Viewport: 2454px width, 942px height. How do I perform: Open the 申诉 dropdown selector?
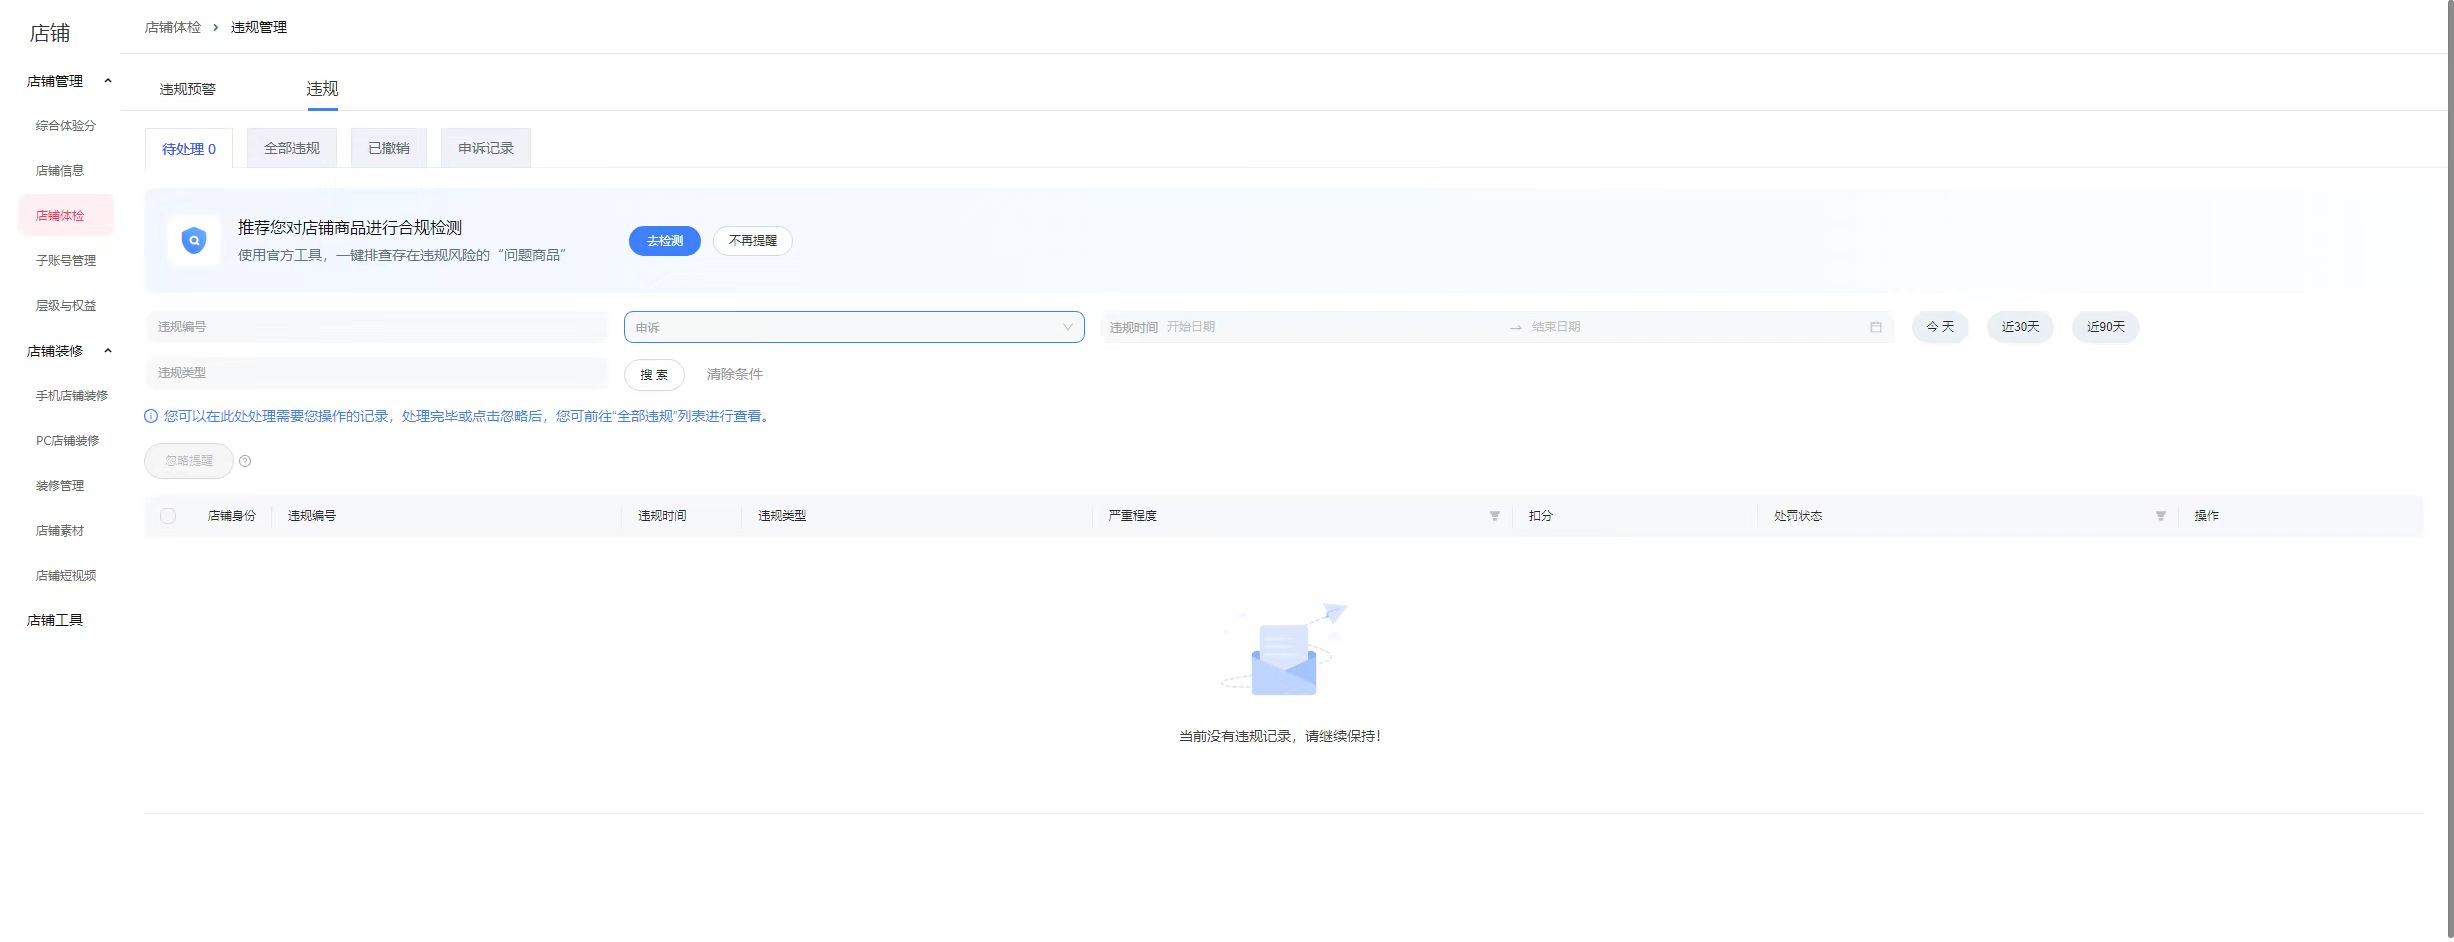point(853,327)
